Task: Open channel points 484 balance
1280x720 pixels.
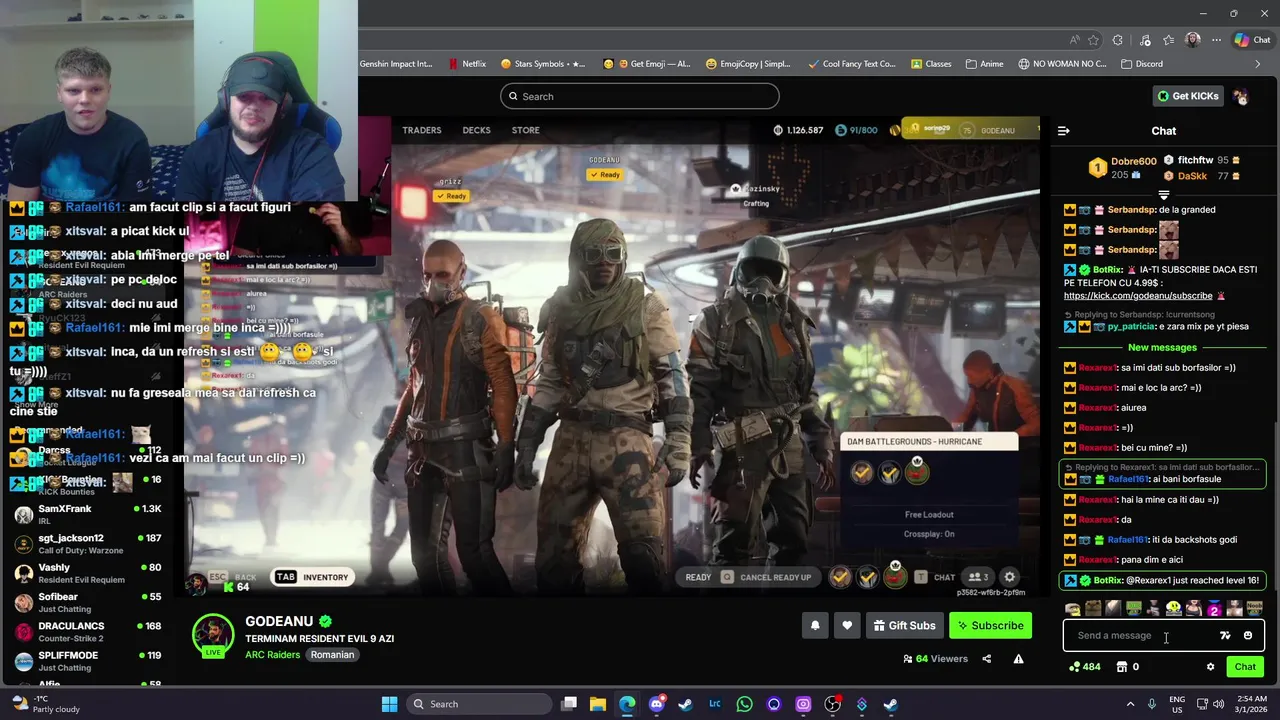Action: [1084, 667]
